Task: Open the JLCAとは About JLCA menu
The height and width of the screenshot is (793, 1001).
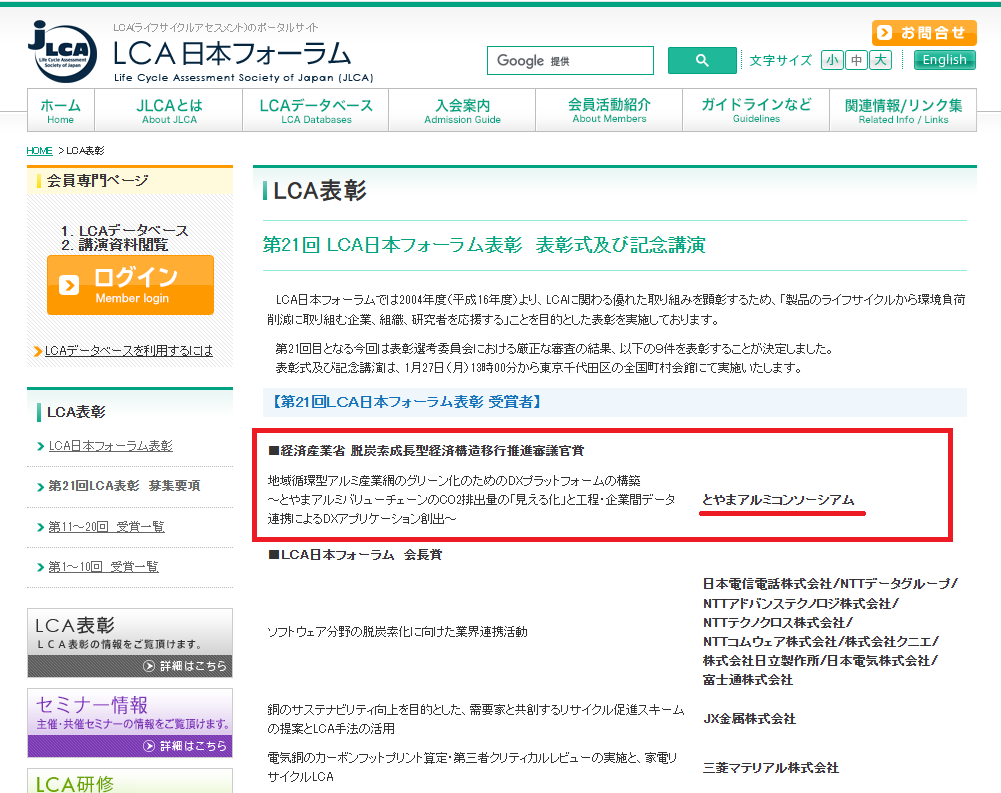Action: pos(169,110)
